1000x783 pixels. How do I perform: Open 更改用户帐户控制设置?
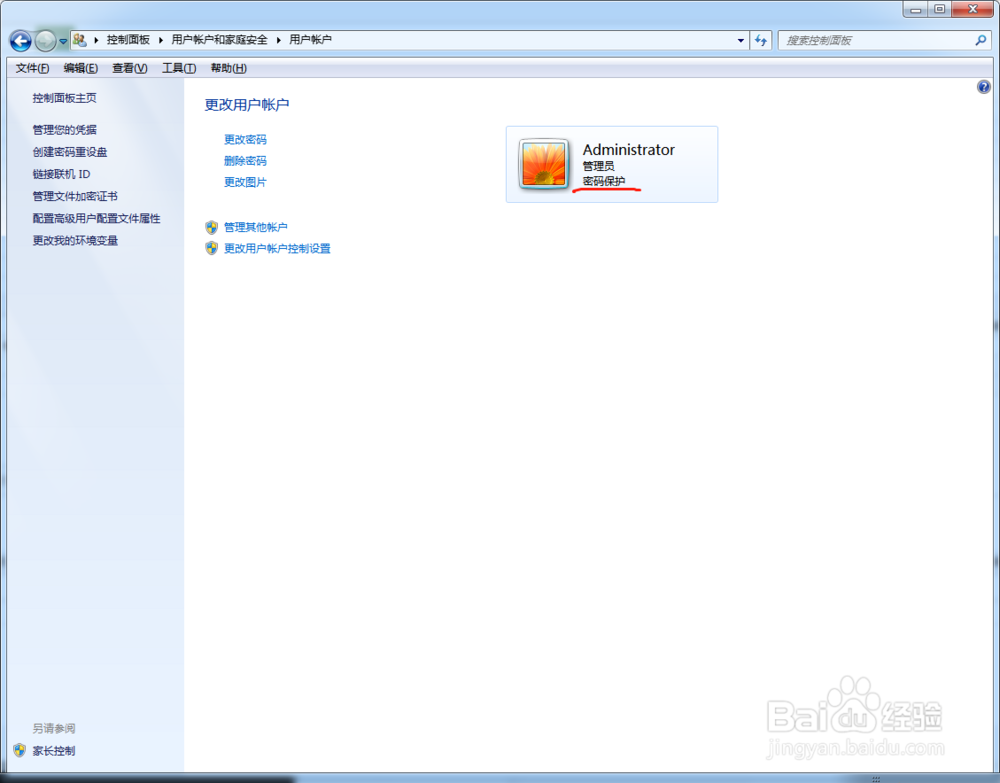280,248
